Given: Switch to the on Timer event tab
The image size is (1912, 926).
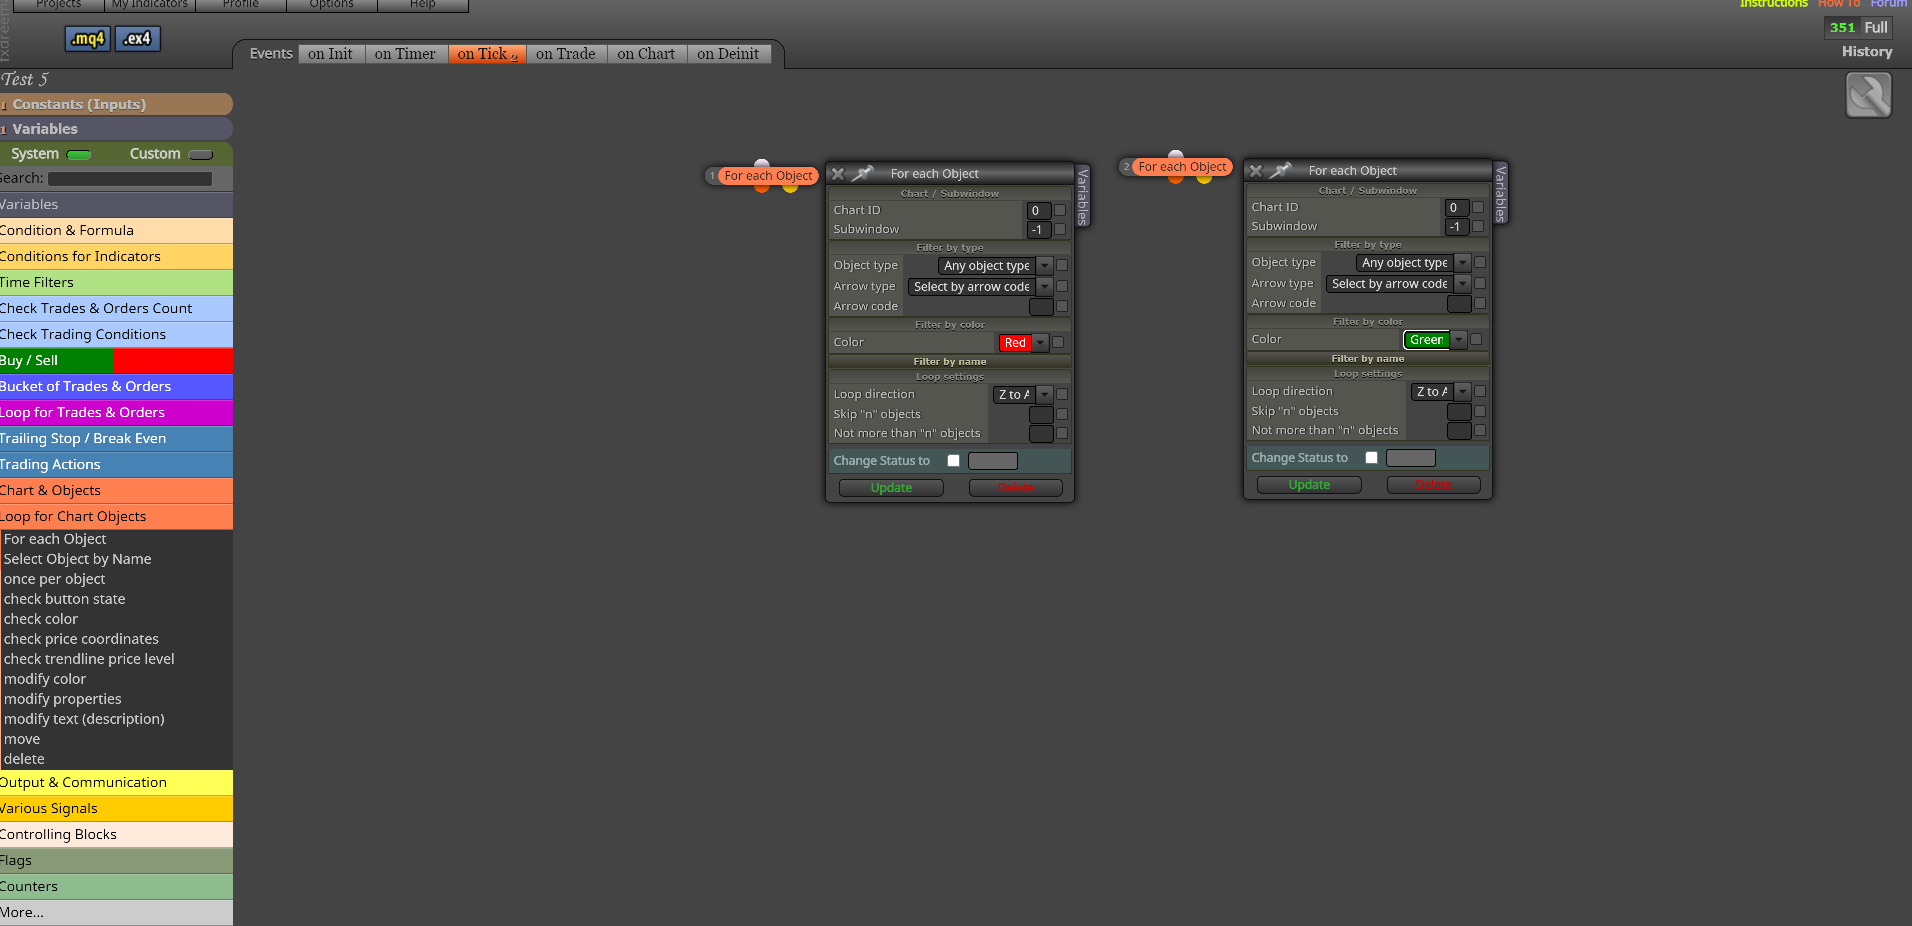Looking at the screenshot, I should coord(405,54).
